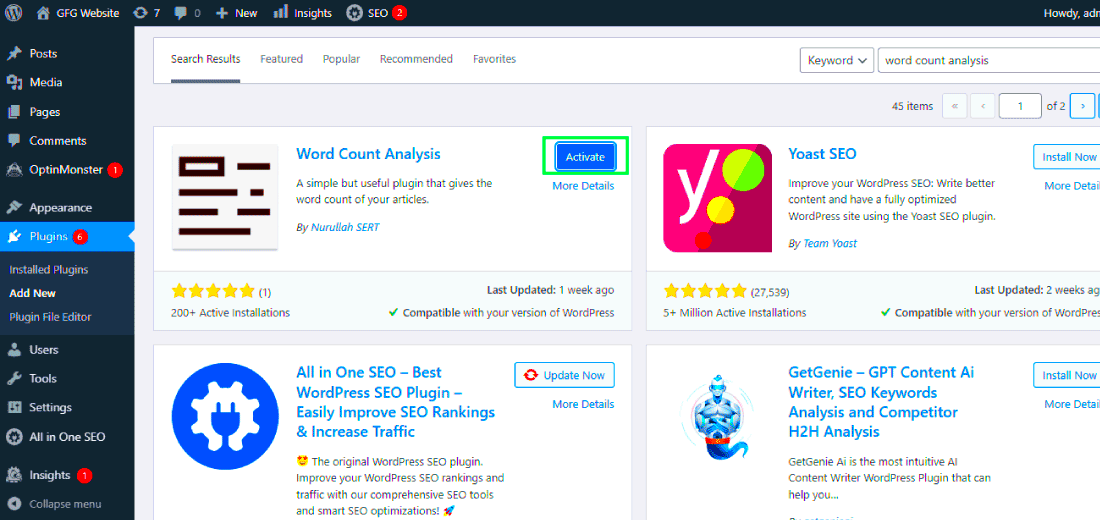1100x520 pixels.
Task: Open the updates icon showing 7
Action: pyautogui.click(x=147, y=13)
